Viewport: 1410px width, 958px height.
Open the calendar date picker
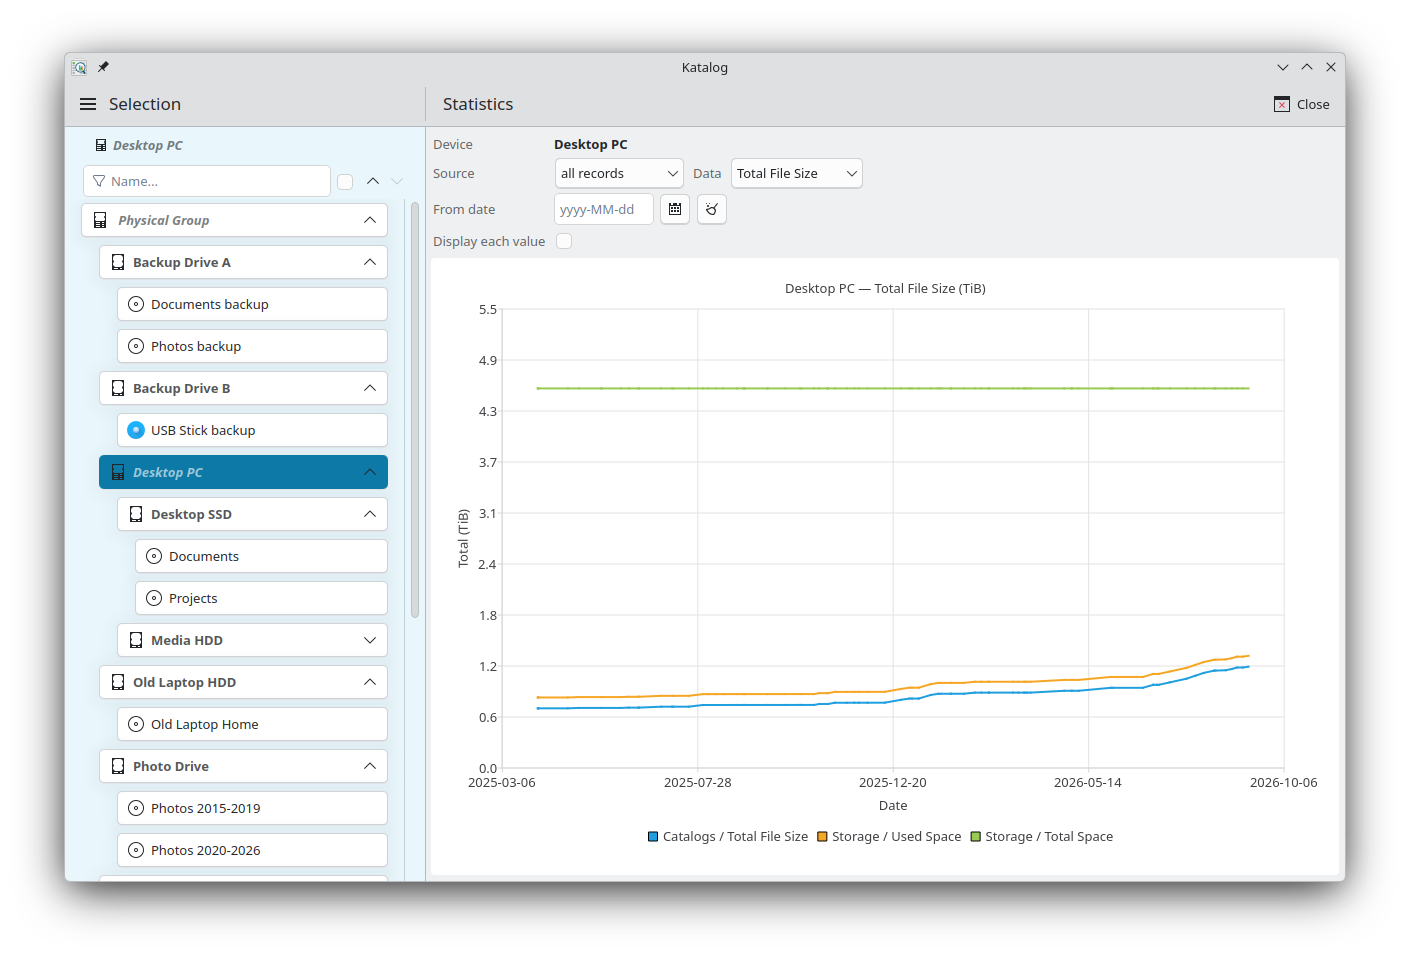(675, 209)
